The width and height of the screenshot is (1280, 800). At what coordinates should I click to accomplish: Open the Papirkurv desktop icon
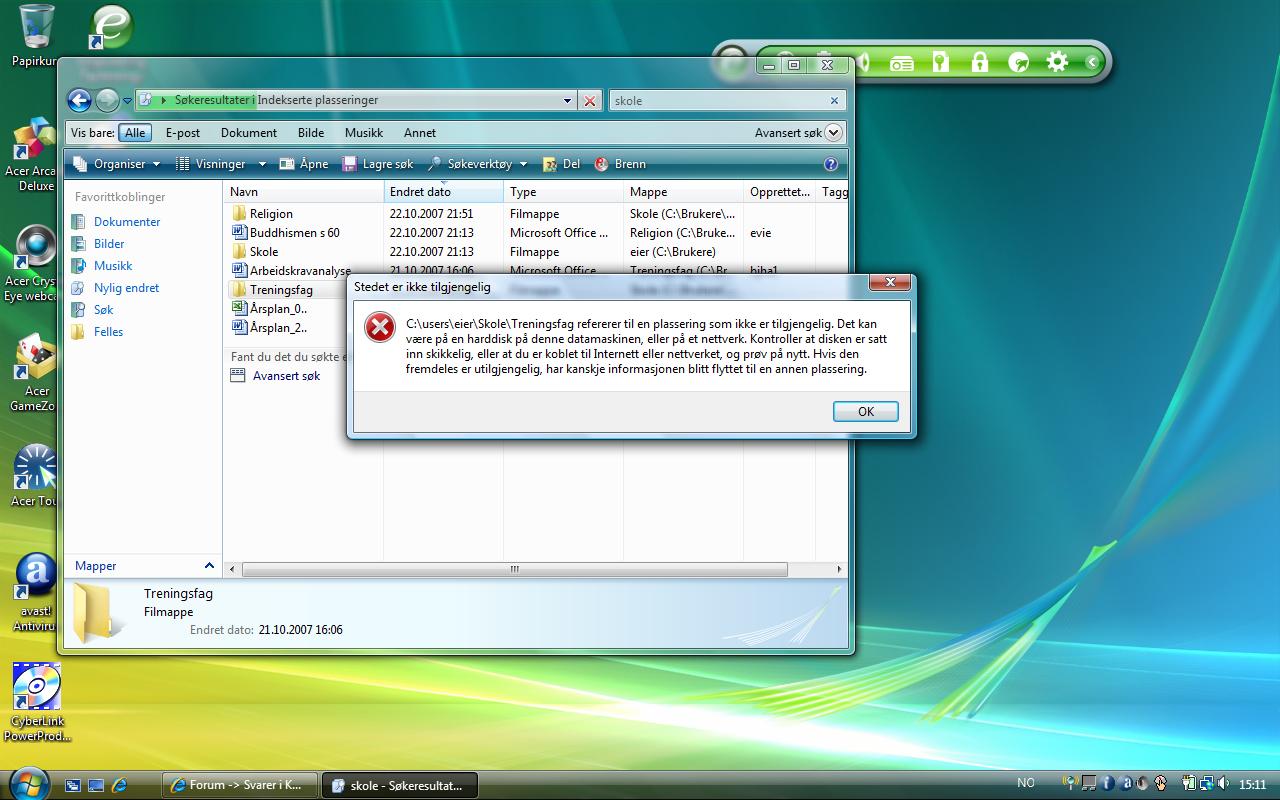(35, 35)
